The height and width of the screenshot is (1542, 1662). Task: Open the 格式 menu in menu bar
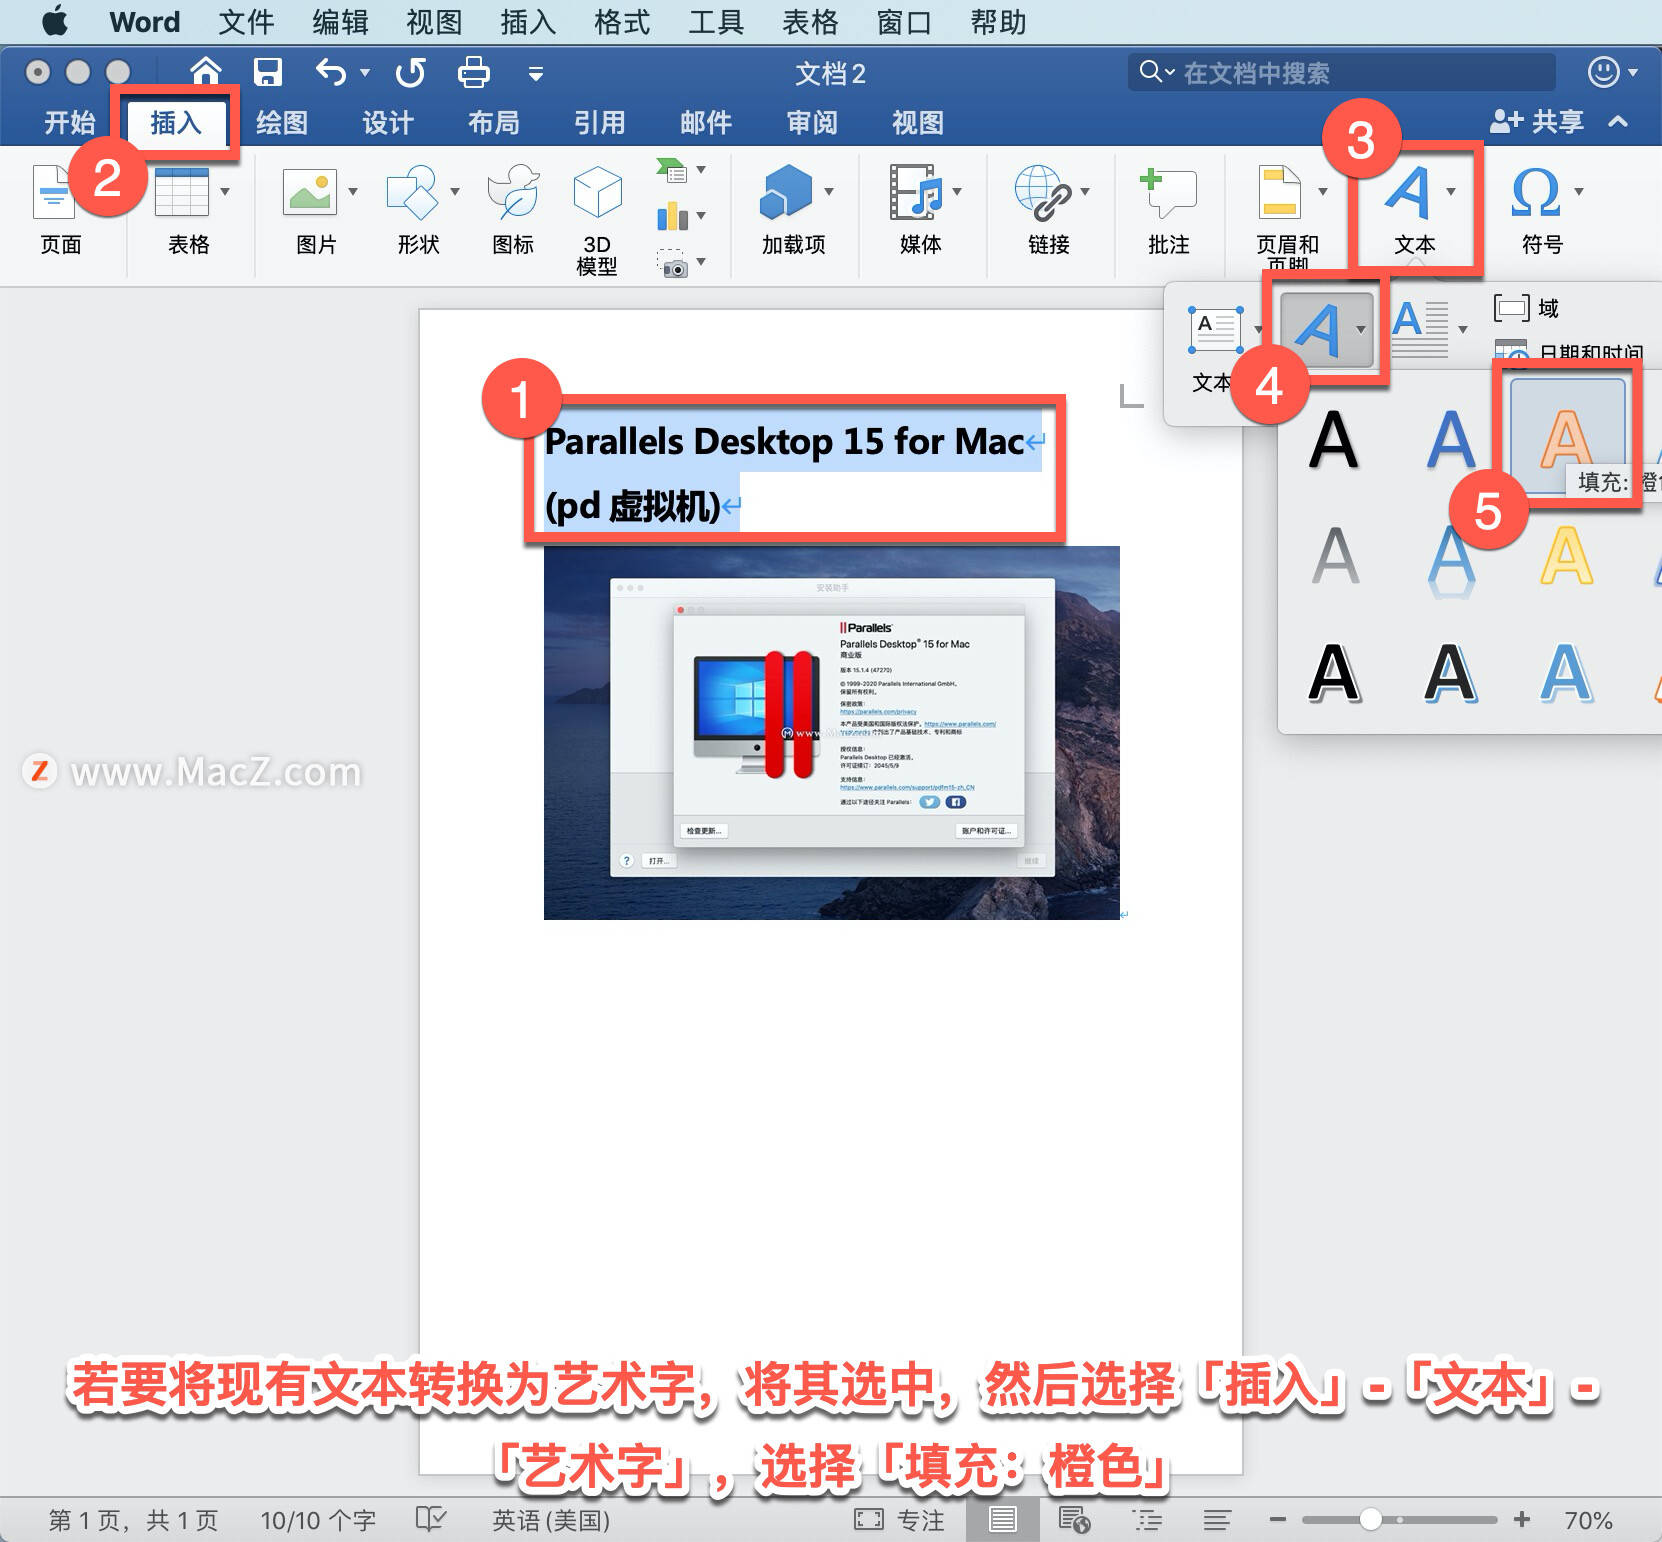coord(622,22)
